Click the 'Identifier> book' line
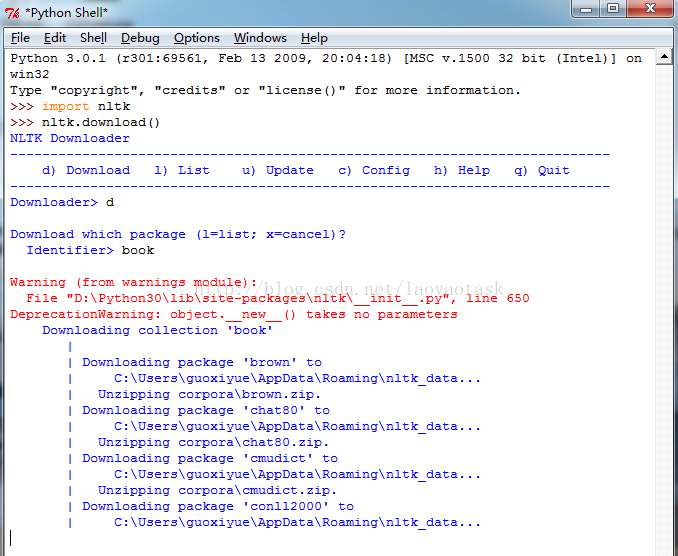Viewport: 678px width, 556px height. coord(90,250)
